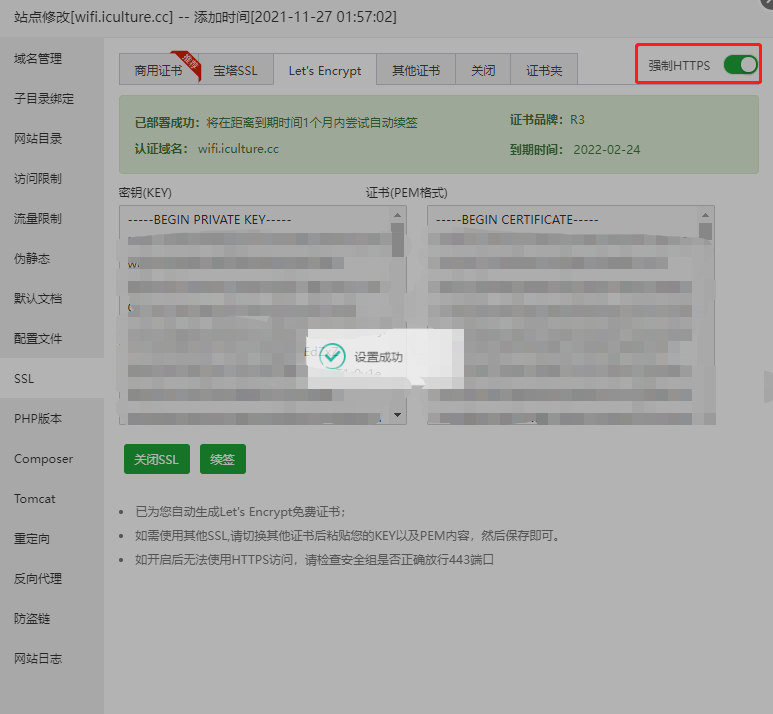773x714 pixels.
Task: Open Tomcat settings
Action: coord(35,499)
